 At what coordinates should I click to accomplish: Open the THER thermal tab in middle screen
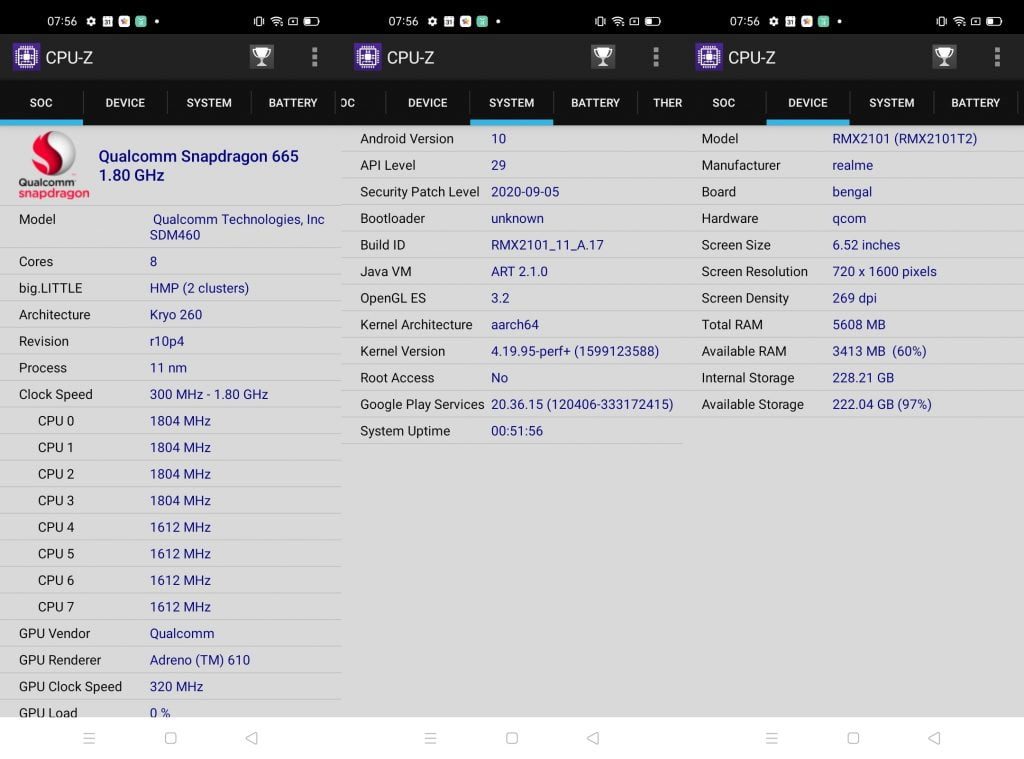tap(667, 103)
